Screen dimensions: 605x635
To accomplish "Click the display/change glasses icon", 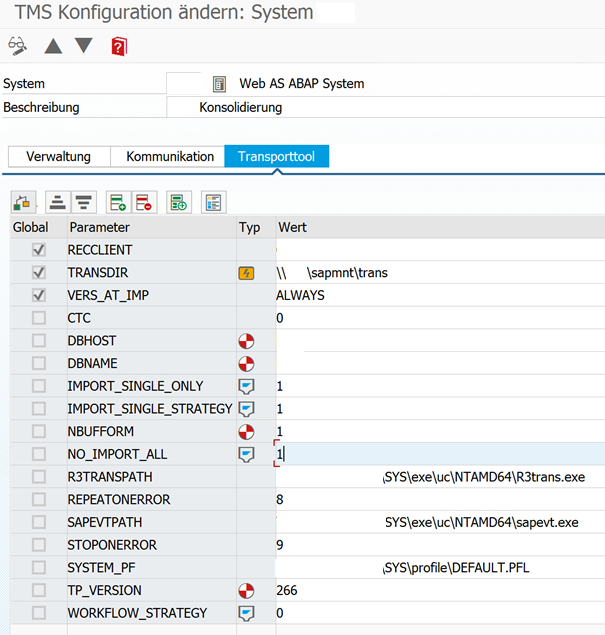I will point(17,46).
